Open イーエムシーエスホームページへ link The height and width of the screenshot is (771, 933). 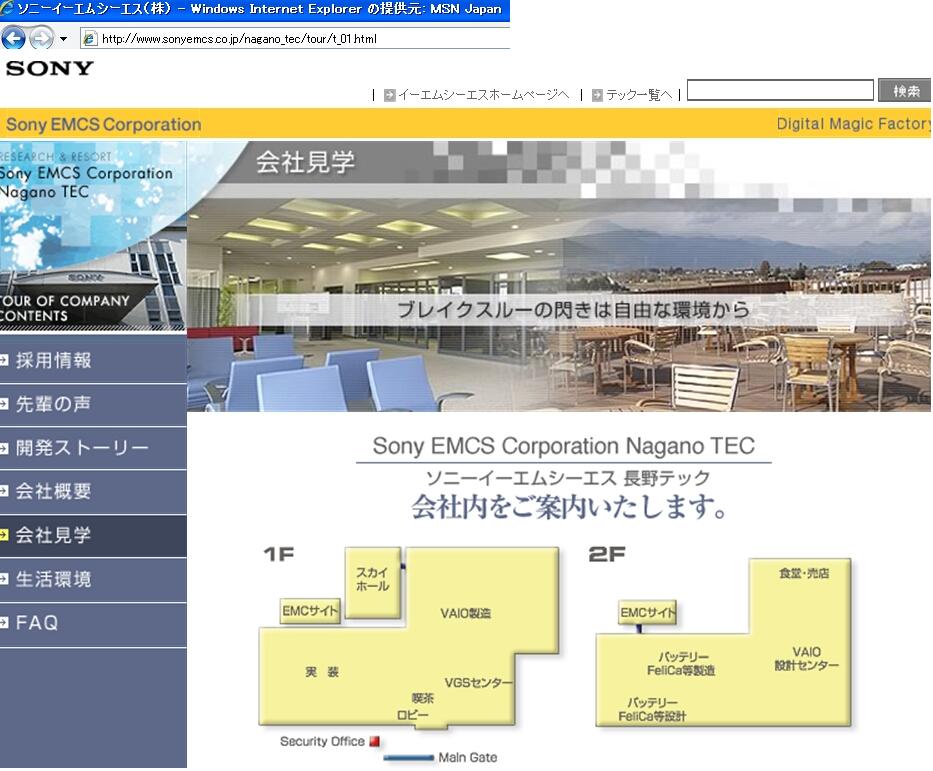click(x=484, y=95)
